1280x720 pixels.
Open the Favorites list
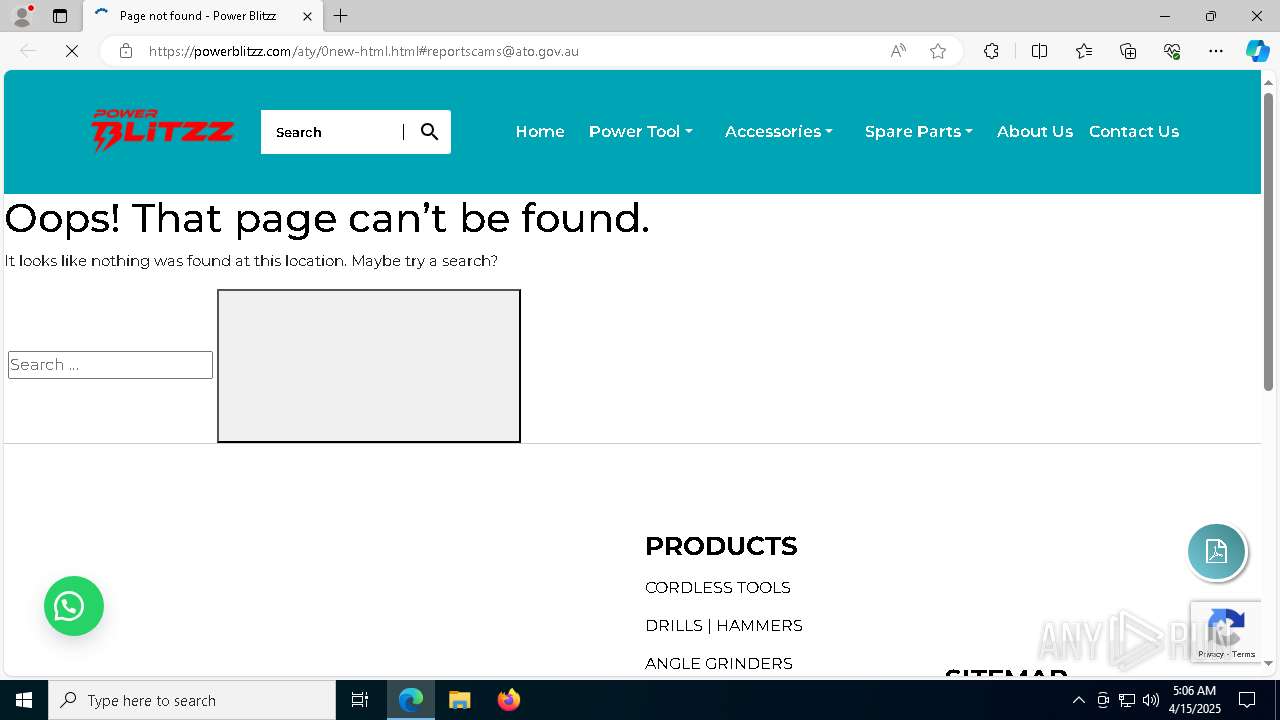pyautogui.click(x=1084, y=51)
